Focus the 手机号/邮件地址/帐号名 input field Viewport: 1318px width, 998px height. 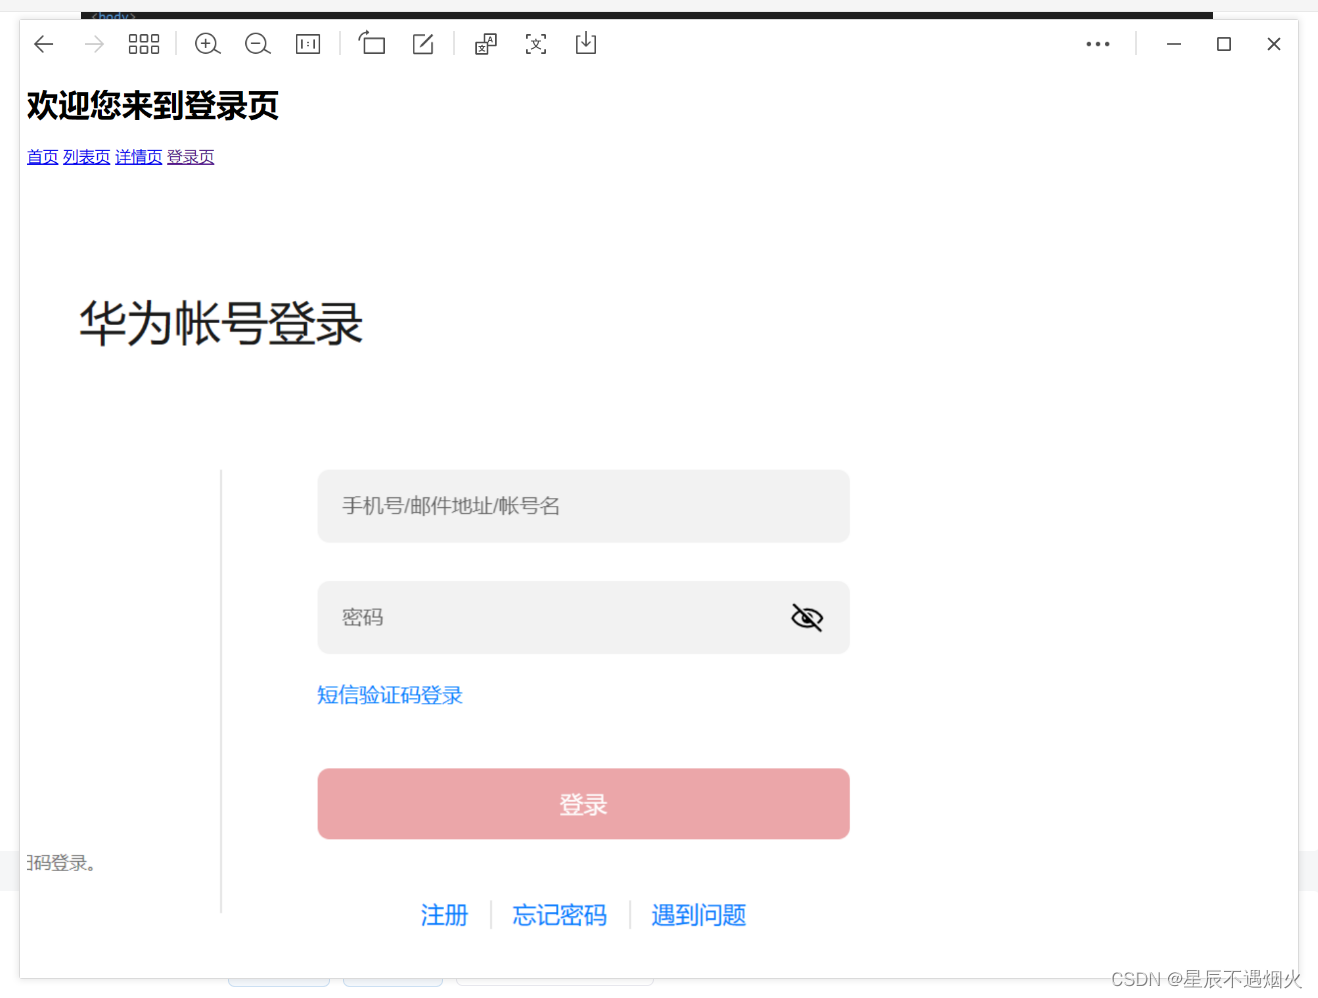584,506
